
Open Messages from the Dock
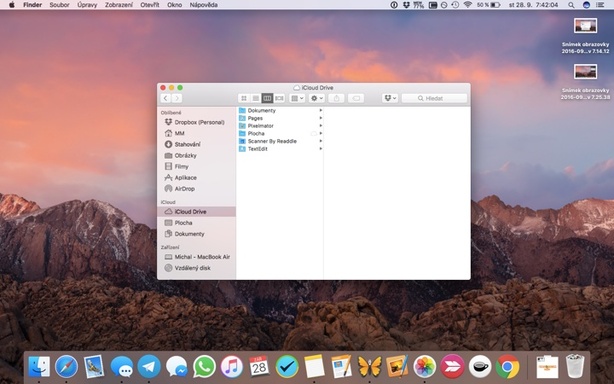click(121, 367)
